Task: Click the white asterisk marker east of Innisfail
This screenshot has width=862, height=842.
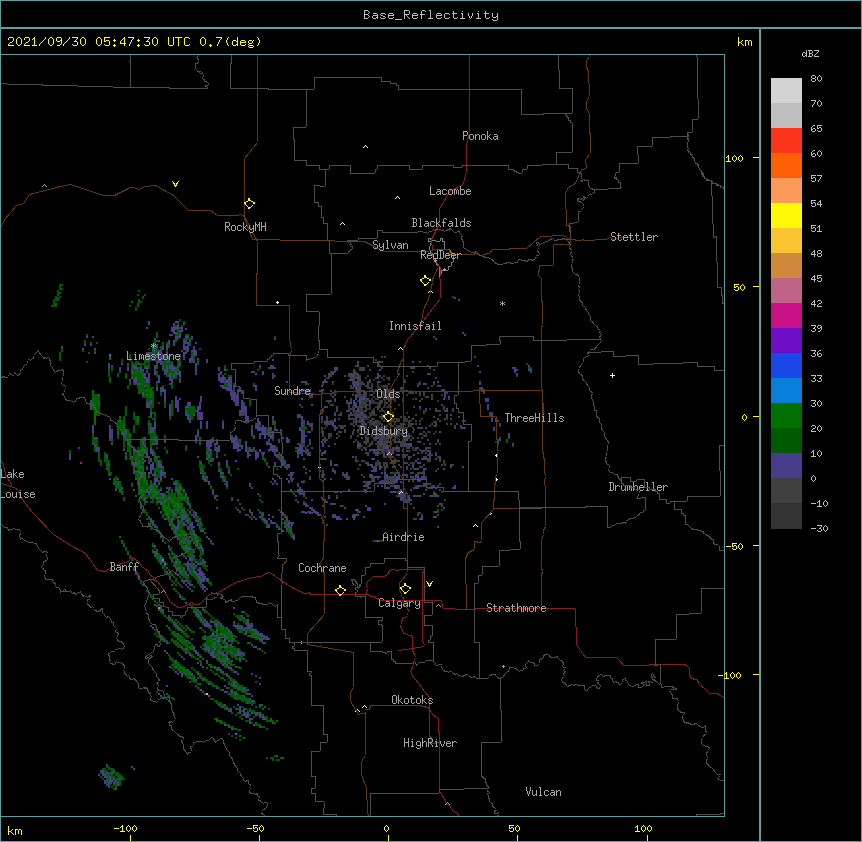Action: pos(502,303)
